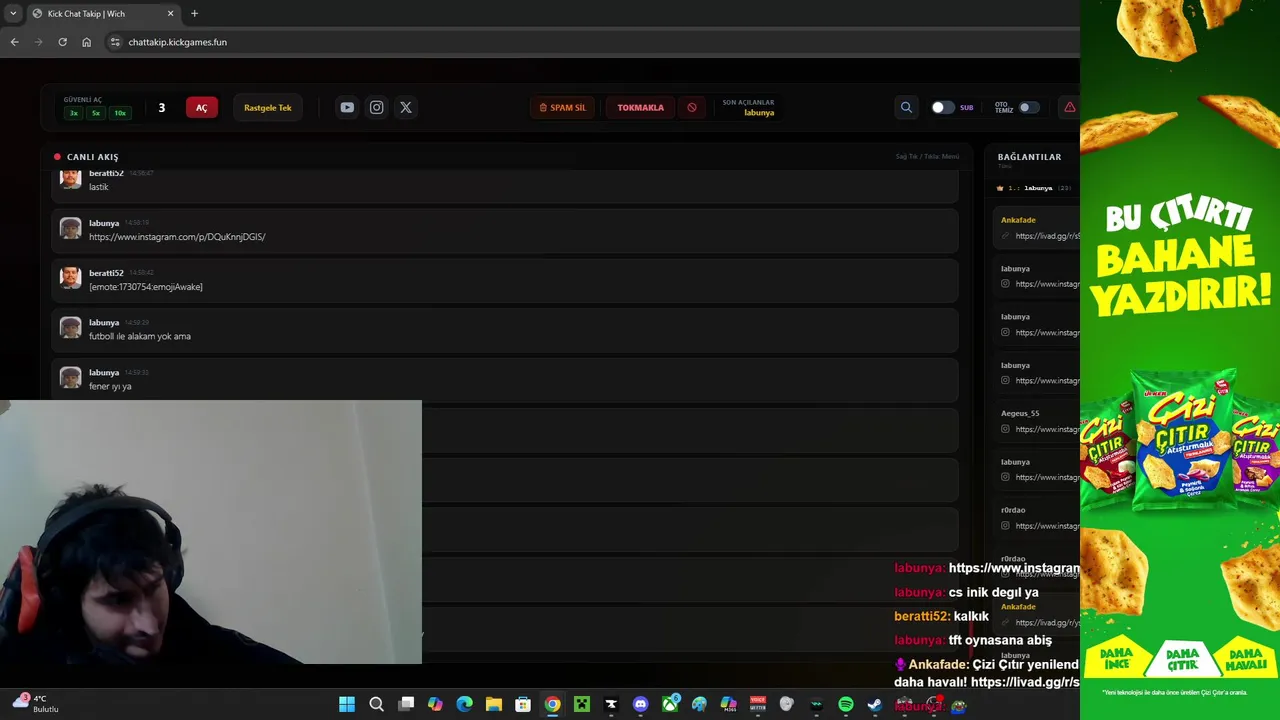Switch to Google Chrome in taskbar
This screenshot has height=720, width=1280.
click(x=552, y=704)
